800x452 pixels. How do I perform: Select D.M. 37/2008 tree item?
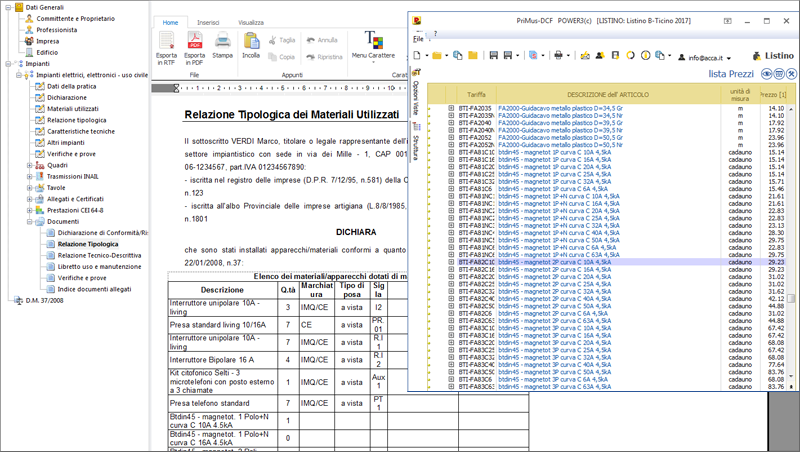click(x=44, y=300)
